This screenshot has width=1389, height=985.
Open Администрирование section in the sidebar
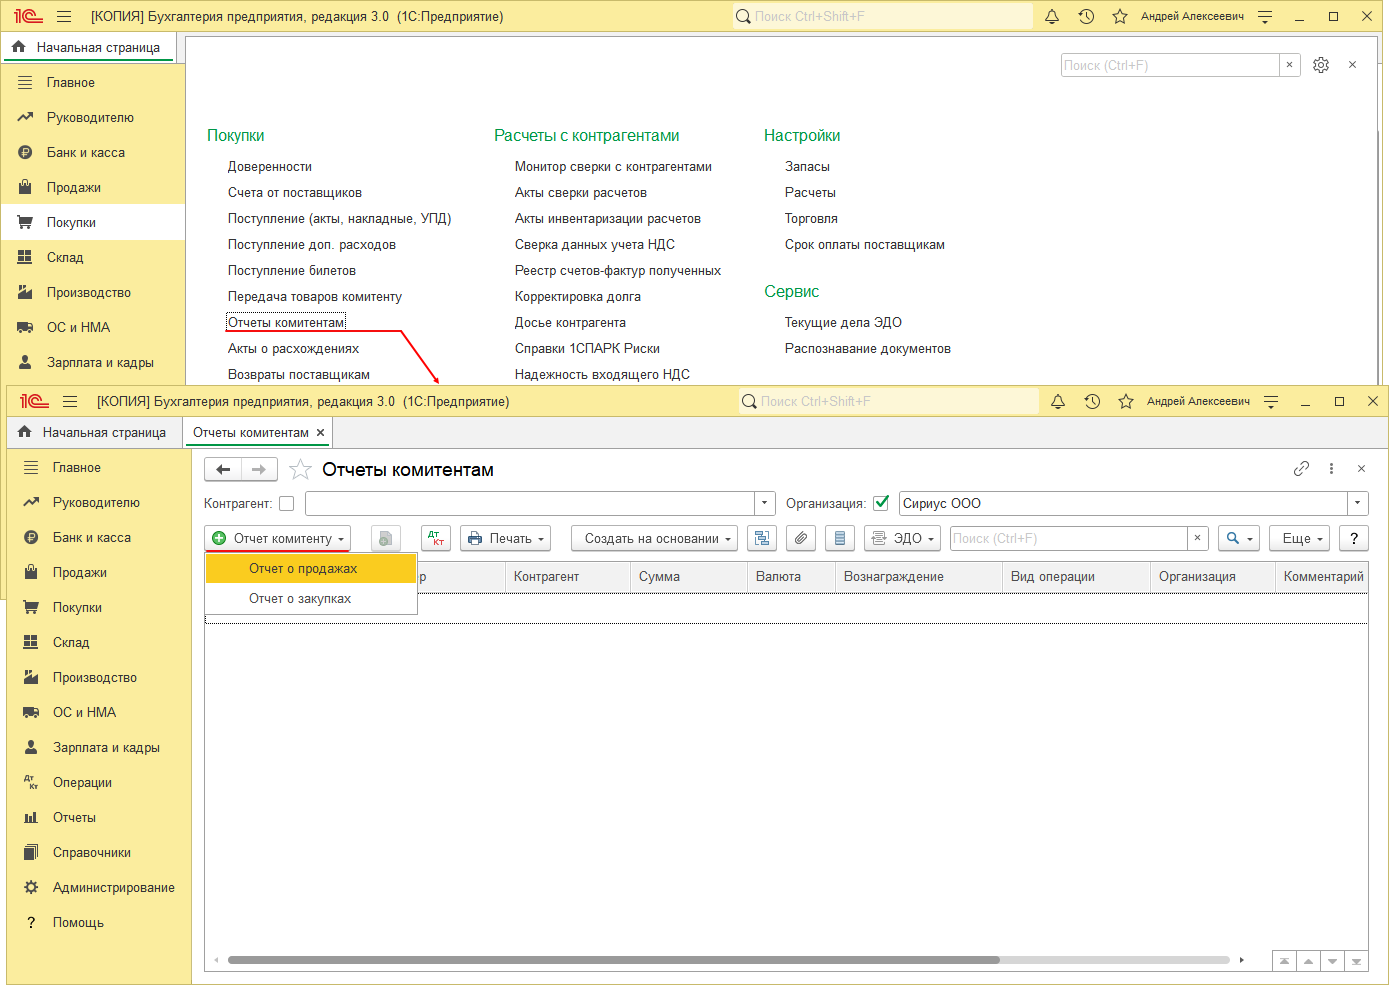(x=114, y=888)
